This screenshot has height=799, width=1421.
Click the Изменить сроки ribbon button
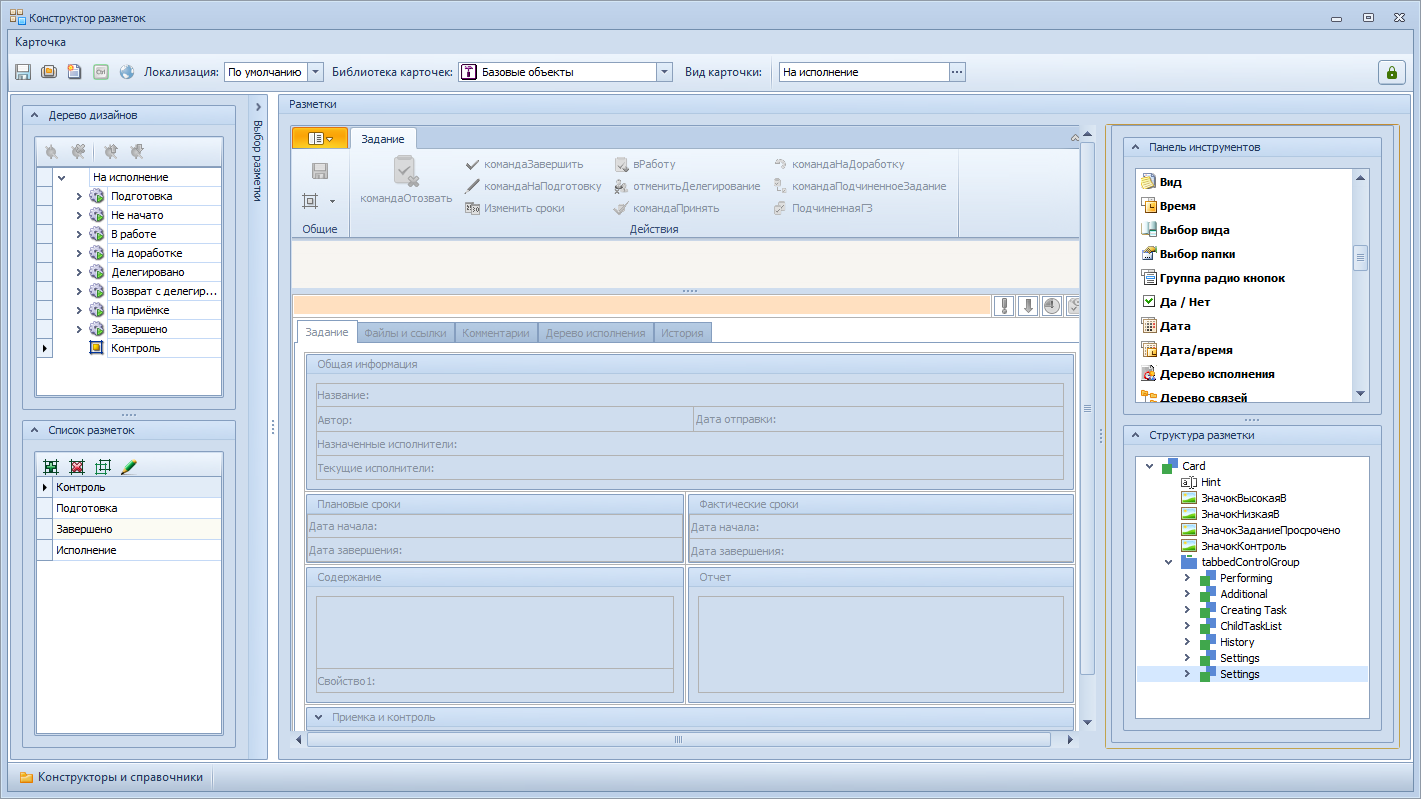[x=515, y=208]
